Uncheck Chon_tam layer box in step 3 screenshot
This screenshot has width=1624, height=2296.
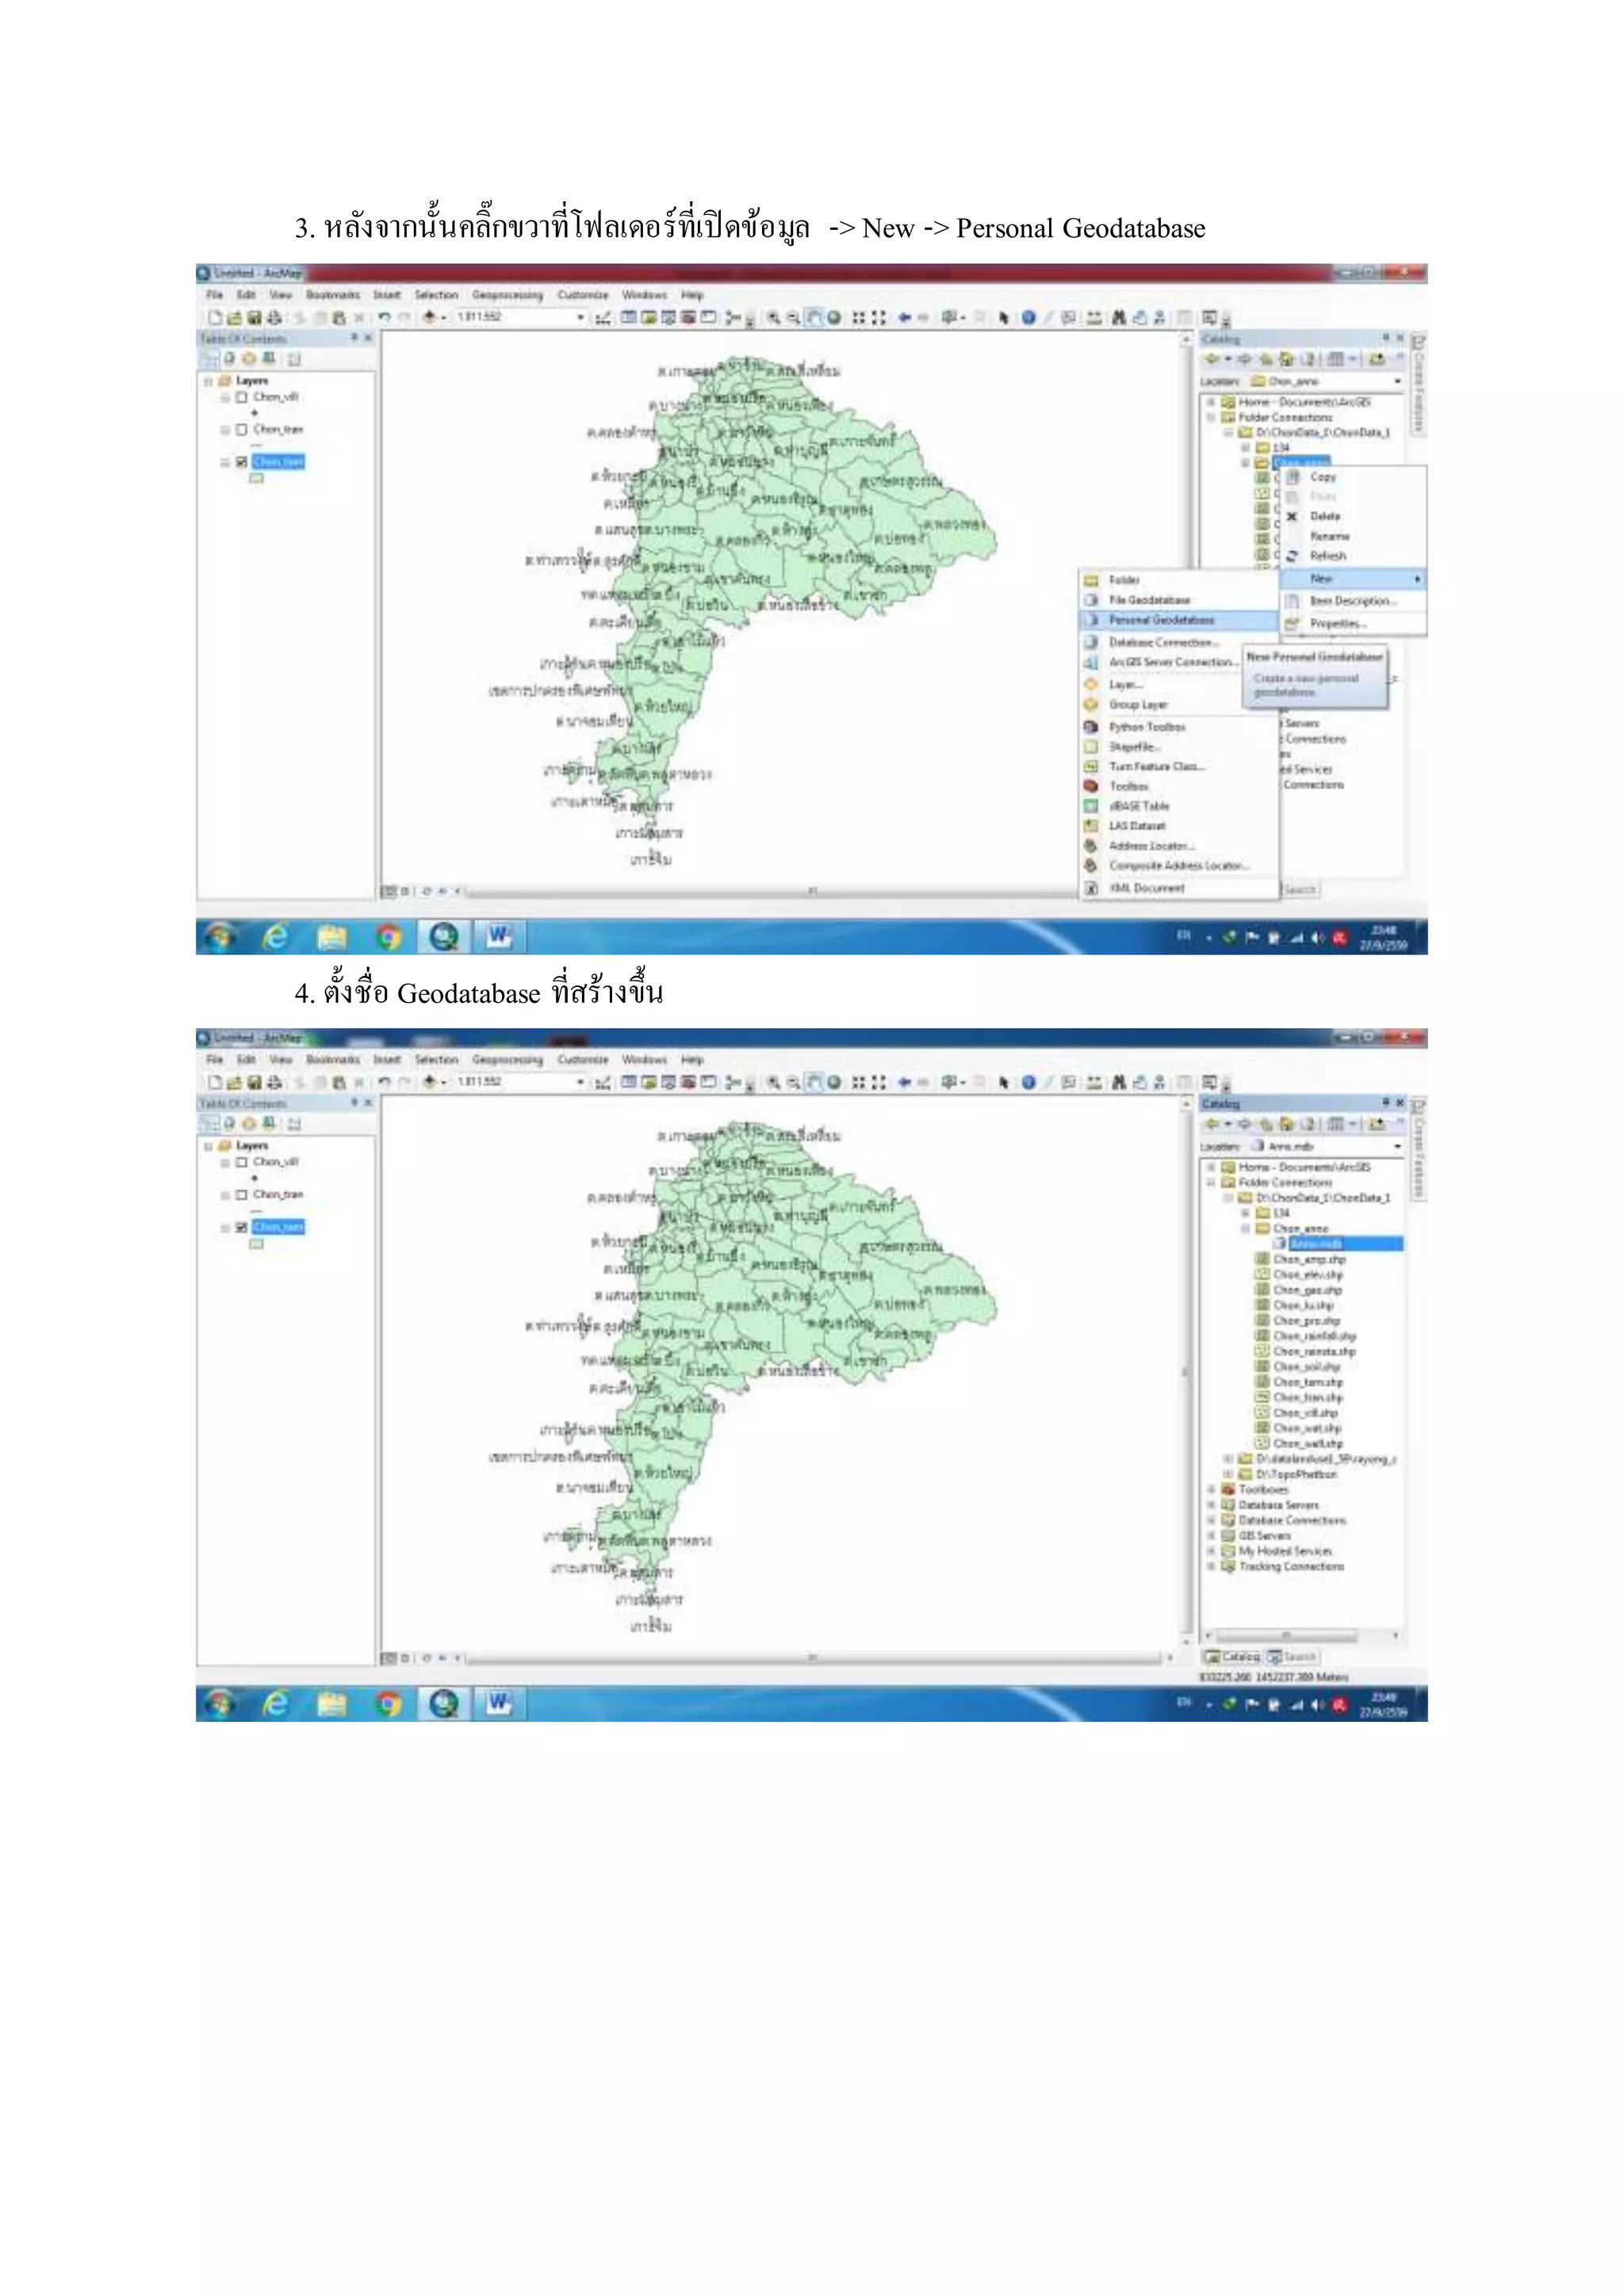pos(241,462)
